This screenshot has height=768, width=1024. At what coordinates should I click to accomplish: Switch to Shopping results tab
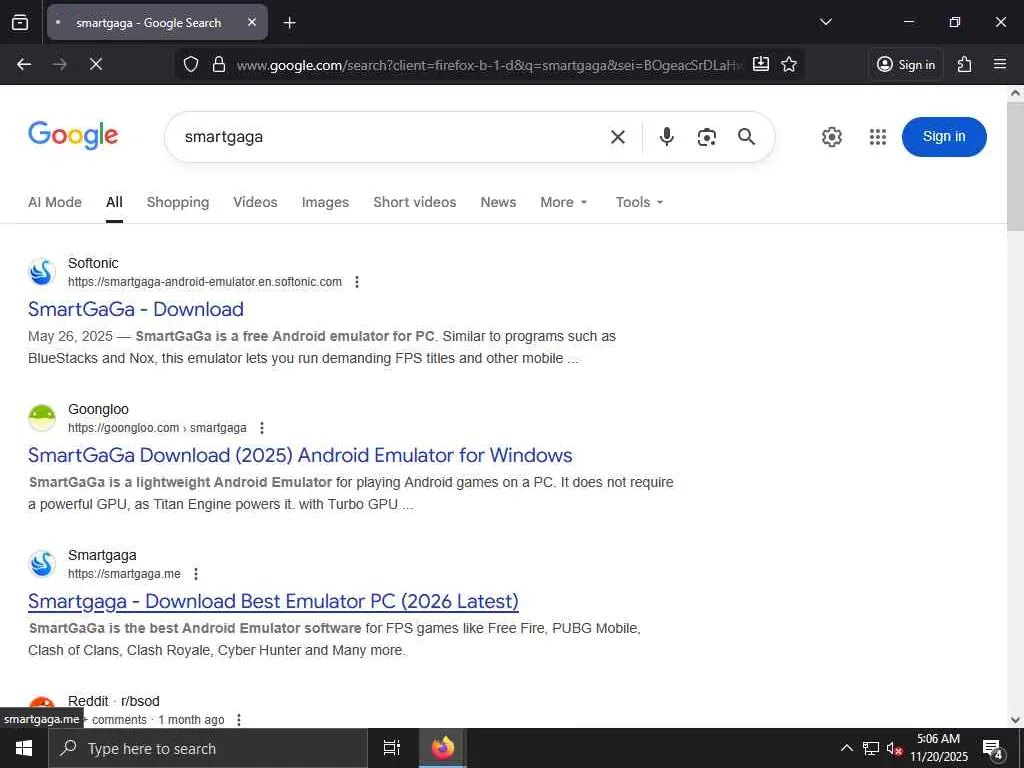(x=178, y=202)
